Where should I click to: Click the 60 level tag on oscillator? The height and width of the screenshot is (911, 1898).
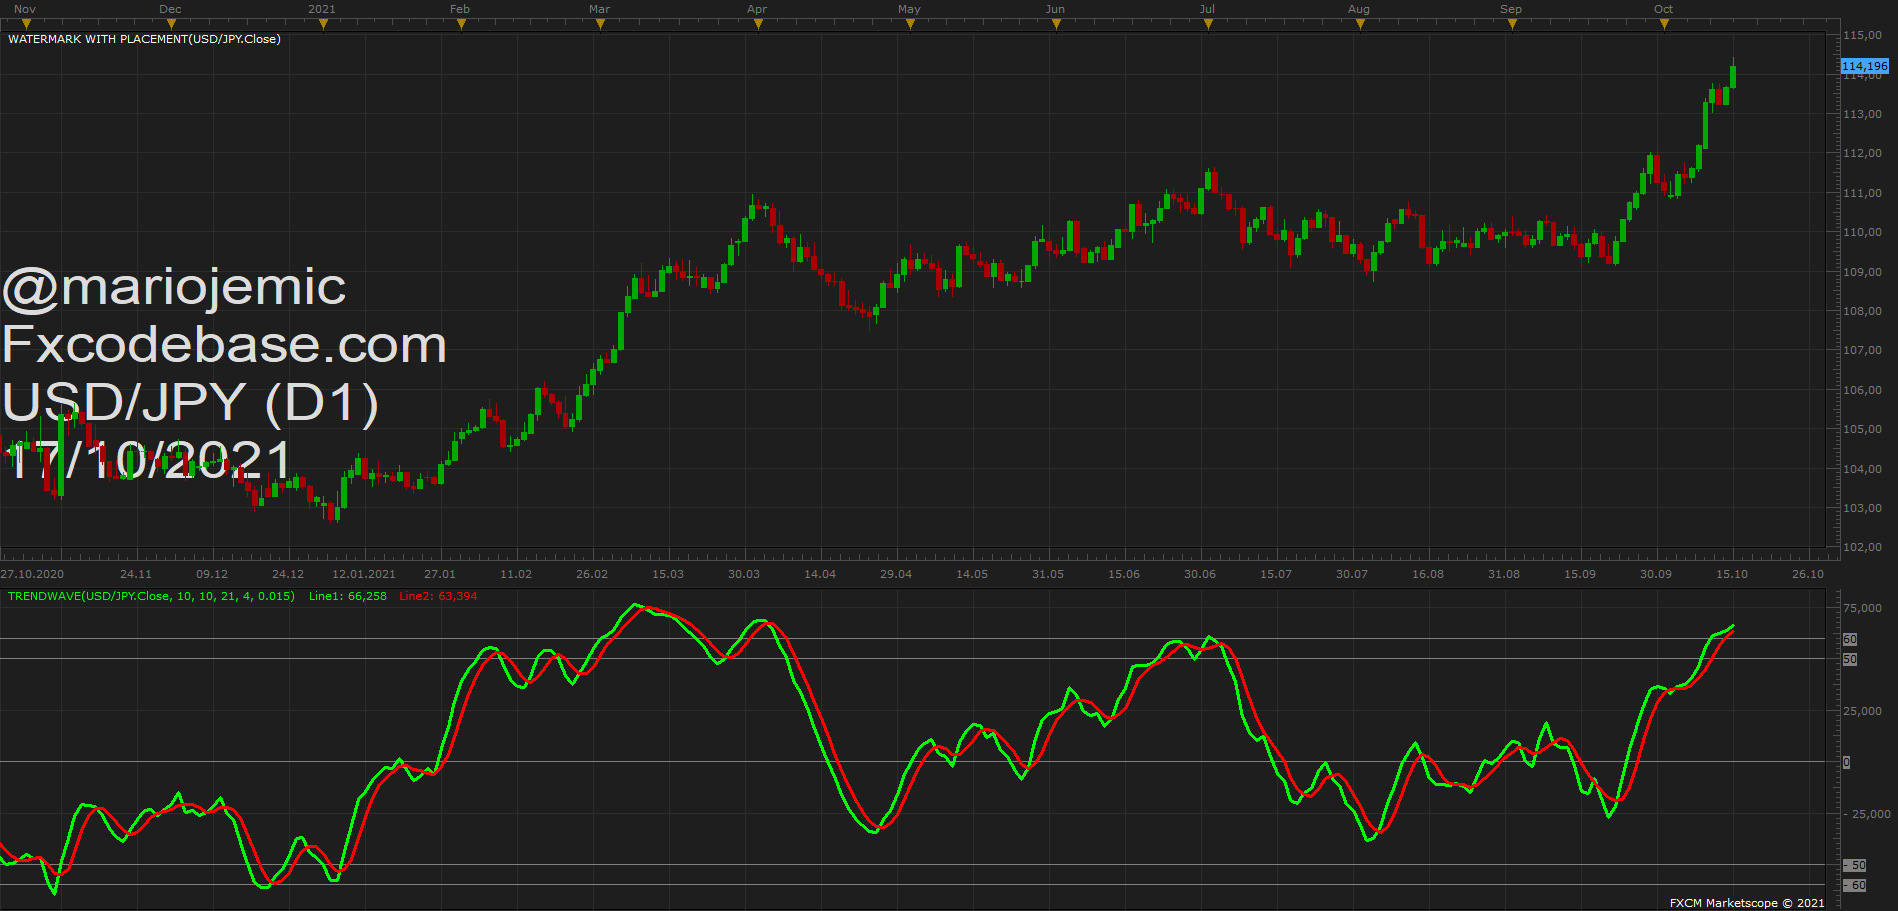(1850, 639)
